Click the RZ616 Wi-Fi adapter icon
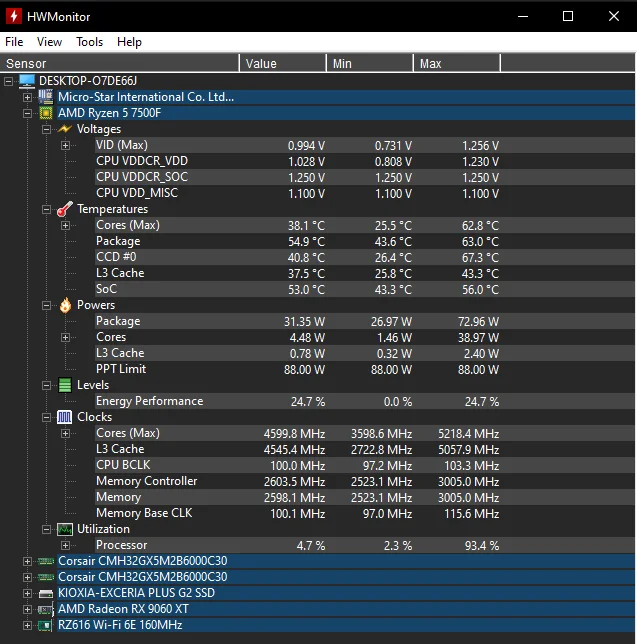637x644 pixels. [45, 626]
